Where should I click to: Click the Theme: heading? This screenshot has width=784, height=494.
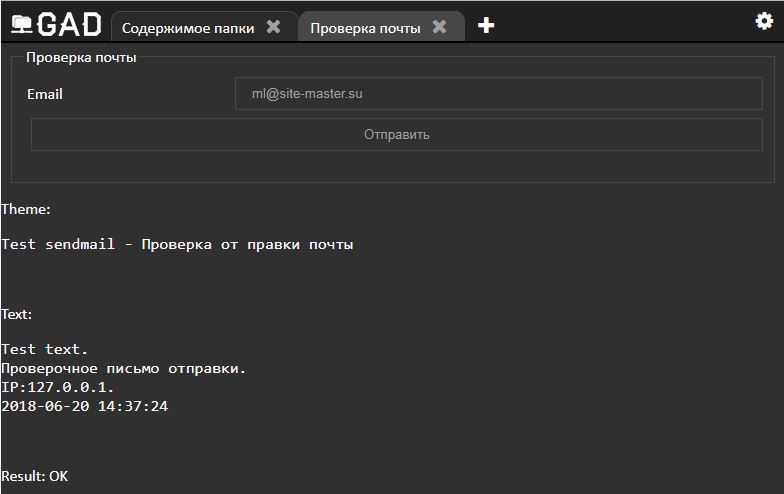(x=26, y=209)
